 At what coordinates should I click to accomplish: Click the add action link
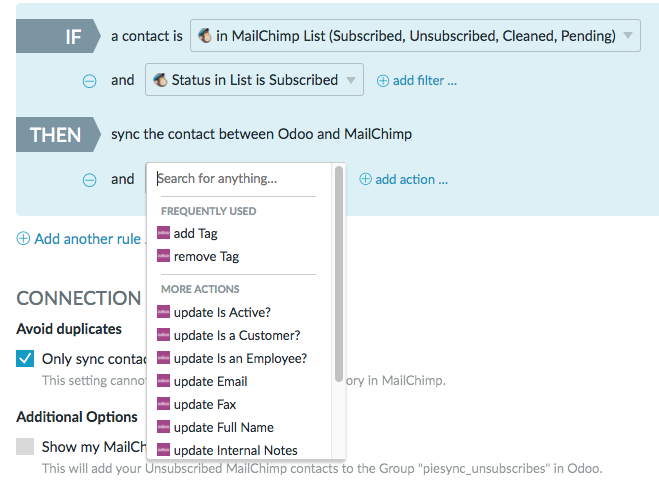411,180
